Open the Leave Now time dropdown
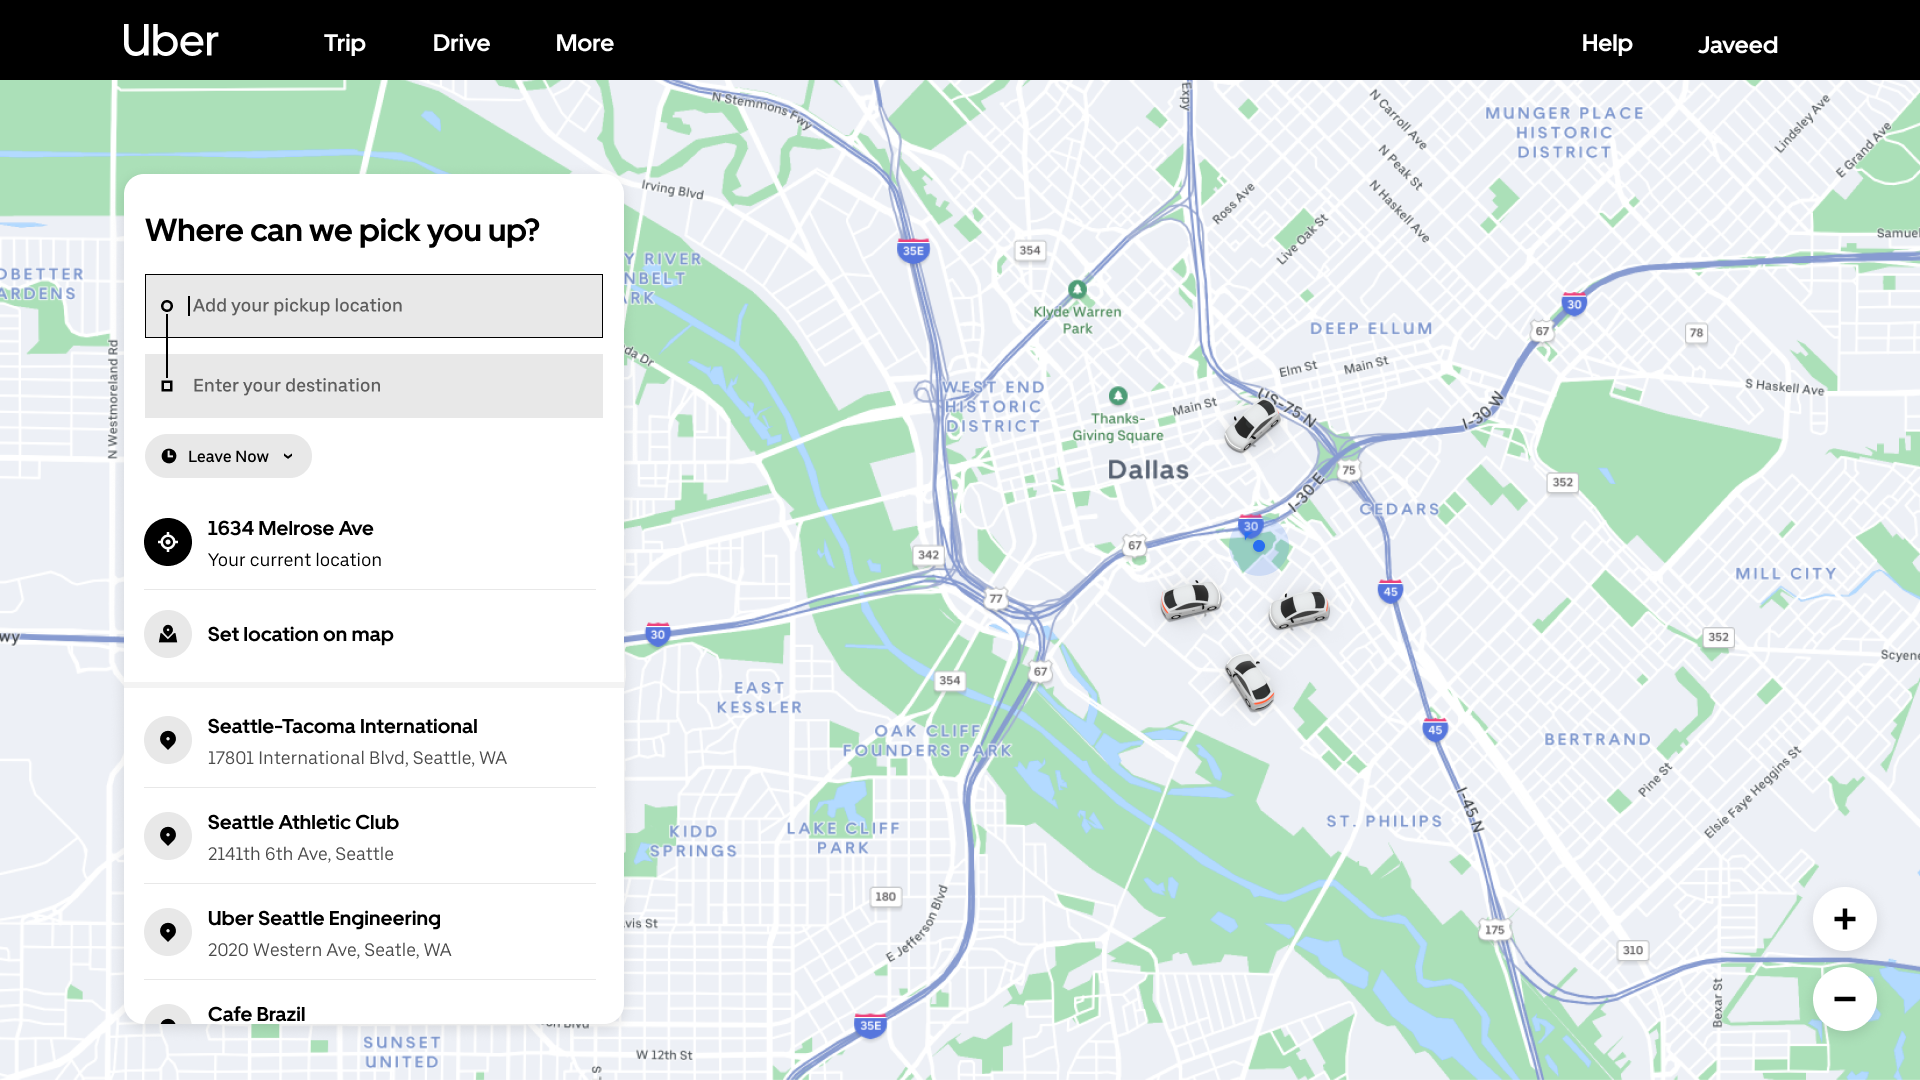The image size is (1920, 1080). click(228, 456)
